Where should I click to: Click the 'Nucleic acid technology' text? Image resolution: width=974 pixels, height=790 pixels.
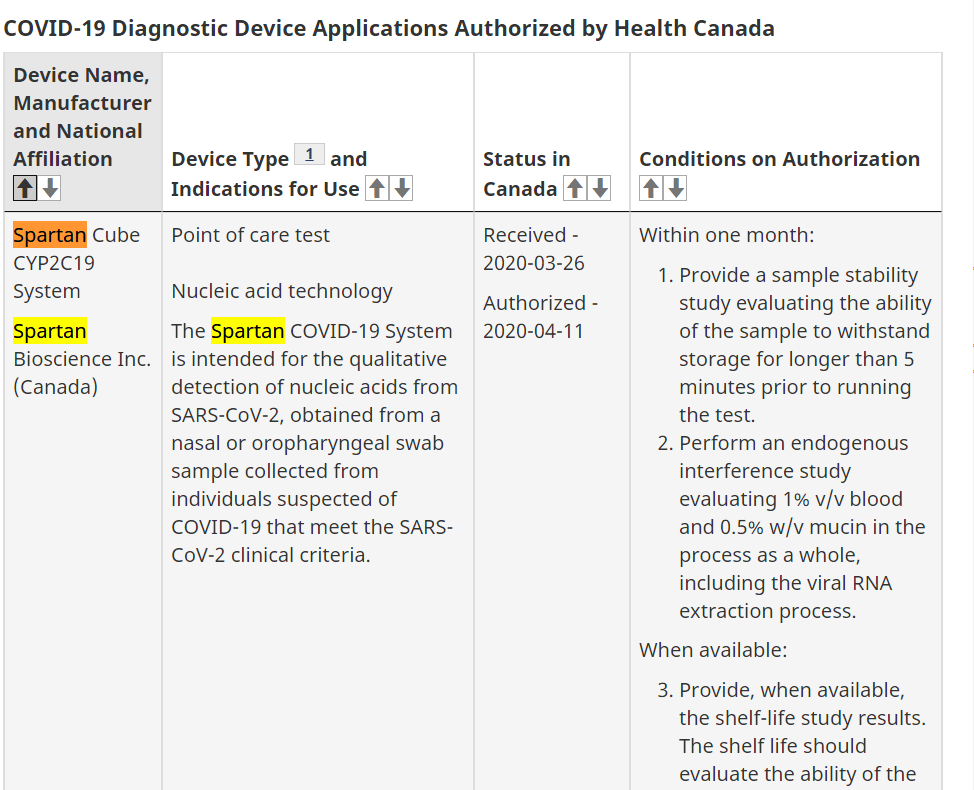282,291
